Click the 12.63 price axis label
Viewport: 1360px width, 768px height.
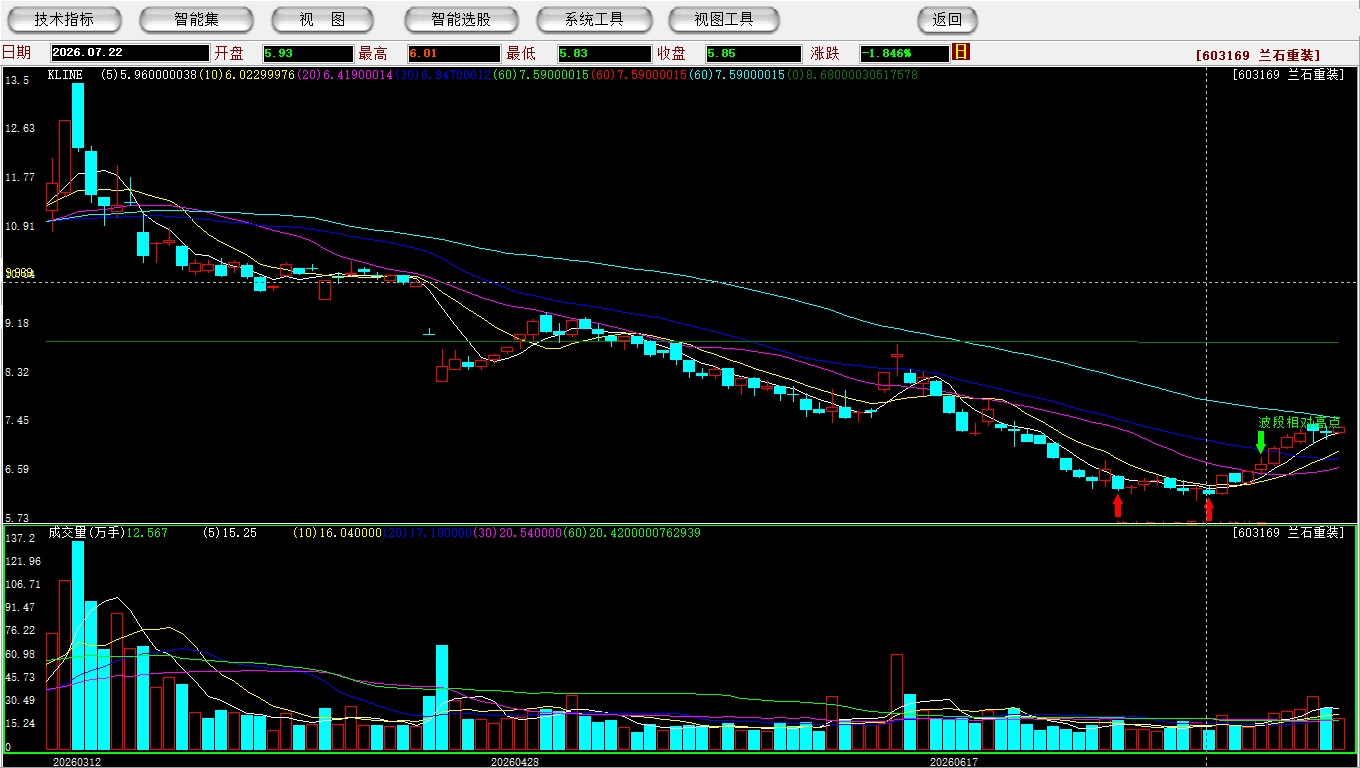pos(20,128)
